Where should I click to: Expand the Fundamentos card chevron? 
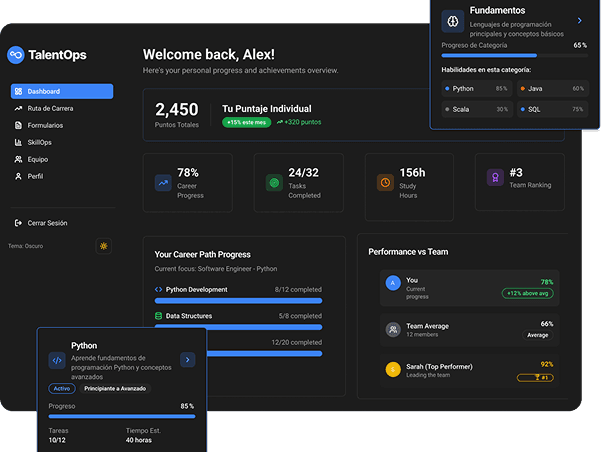pos(580,20)
